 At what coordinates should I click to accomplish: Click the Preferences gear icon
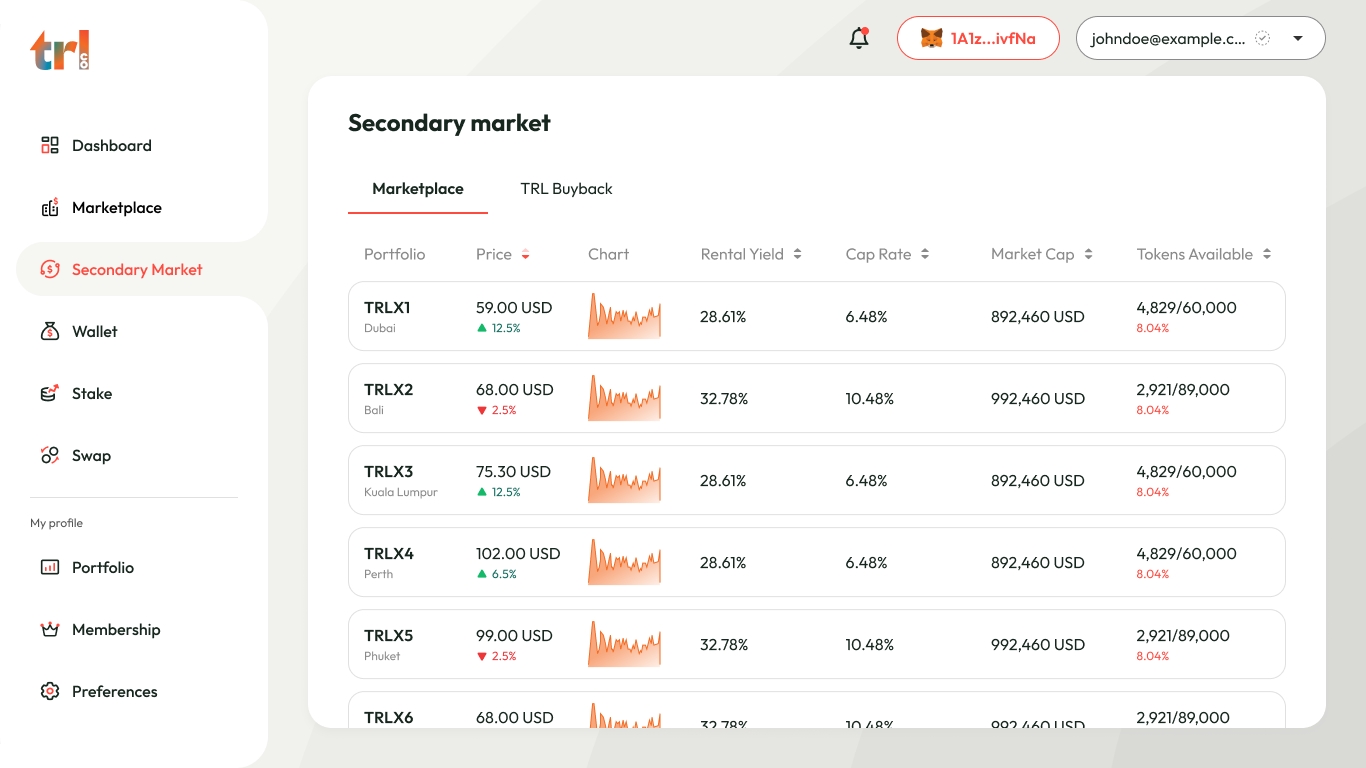[50, 692]
